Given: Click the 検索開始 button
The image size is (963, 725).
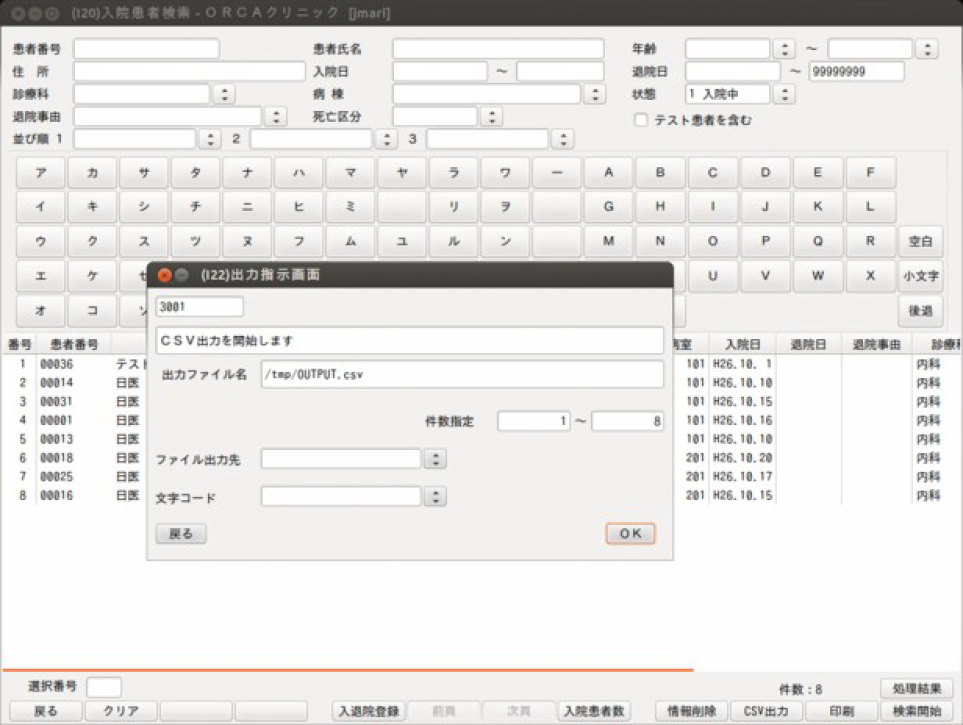Looking at the screenshot, I should pyautogui.click(x=917, y=711).
